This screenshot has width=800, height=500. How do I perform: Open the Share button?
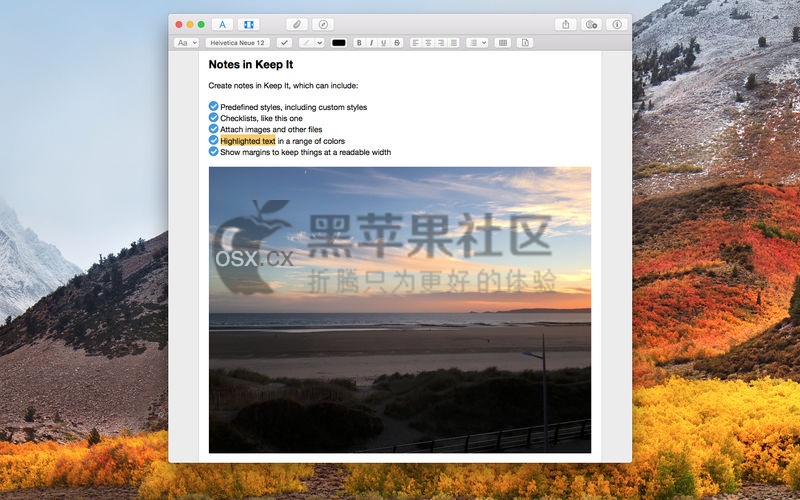click(565, 24)
